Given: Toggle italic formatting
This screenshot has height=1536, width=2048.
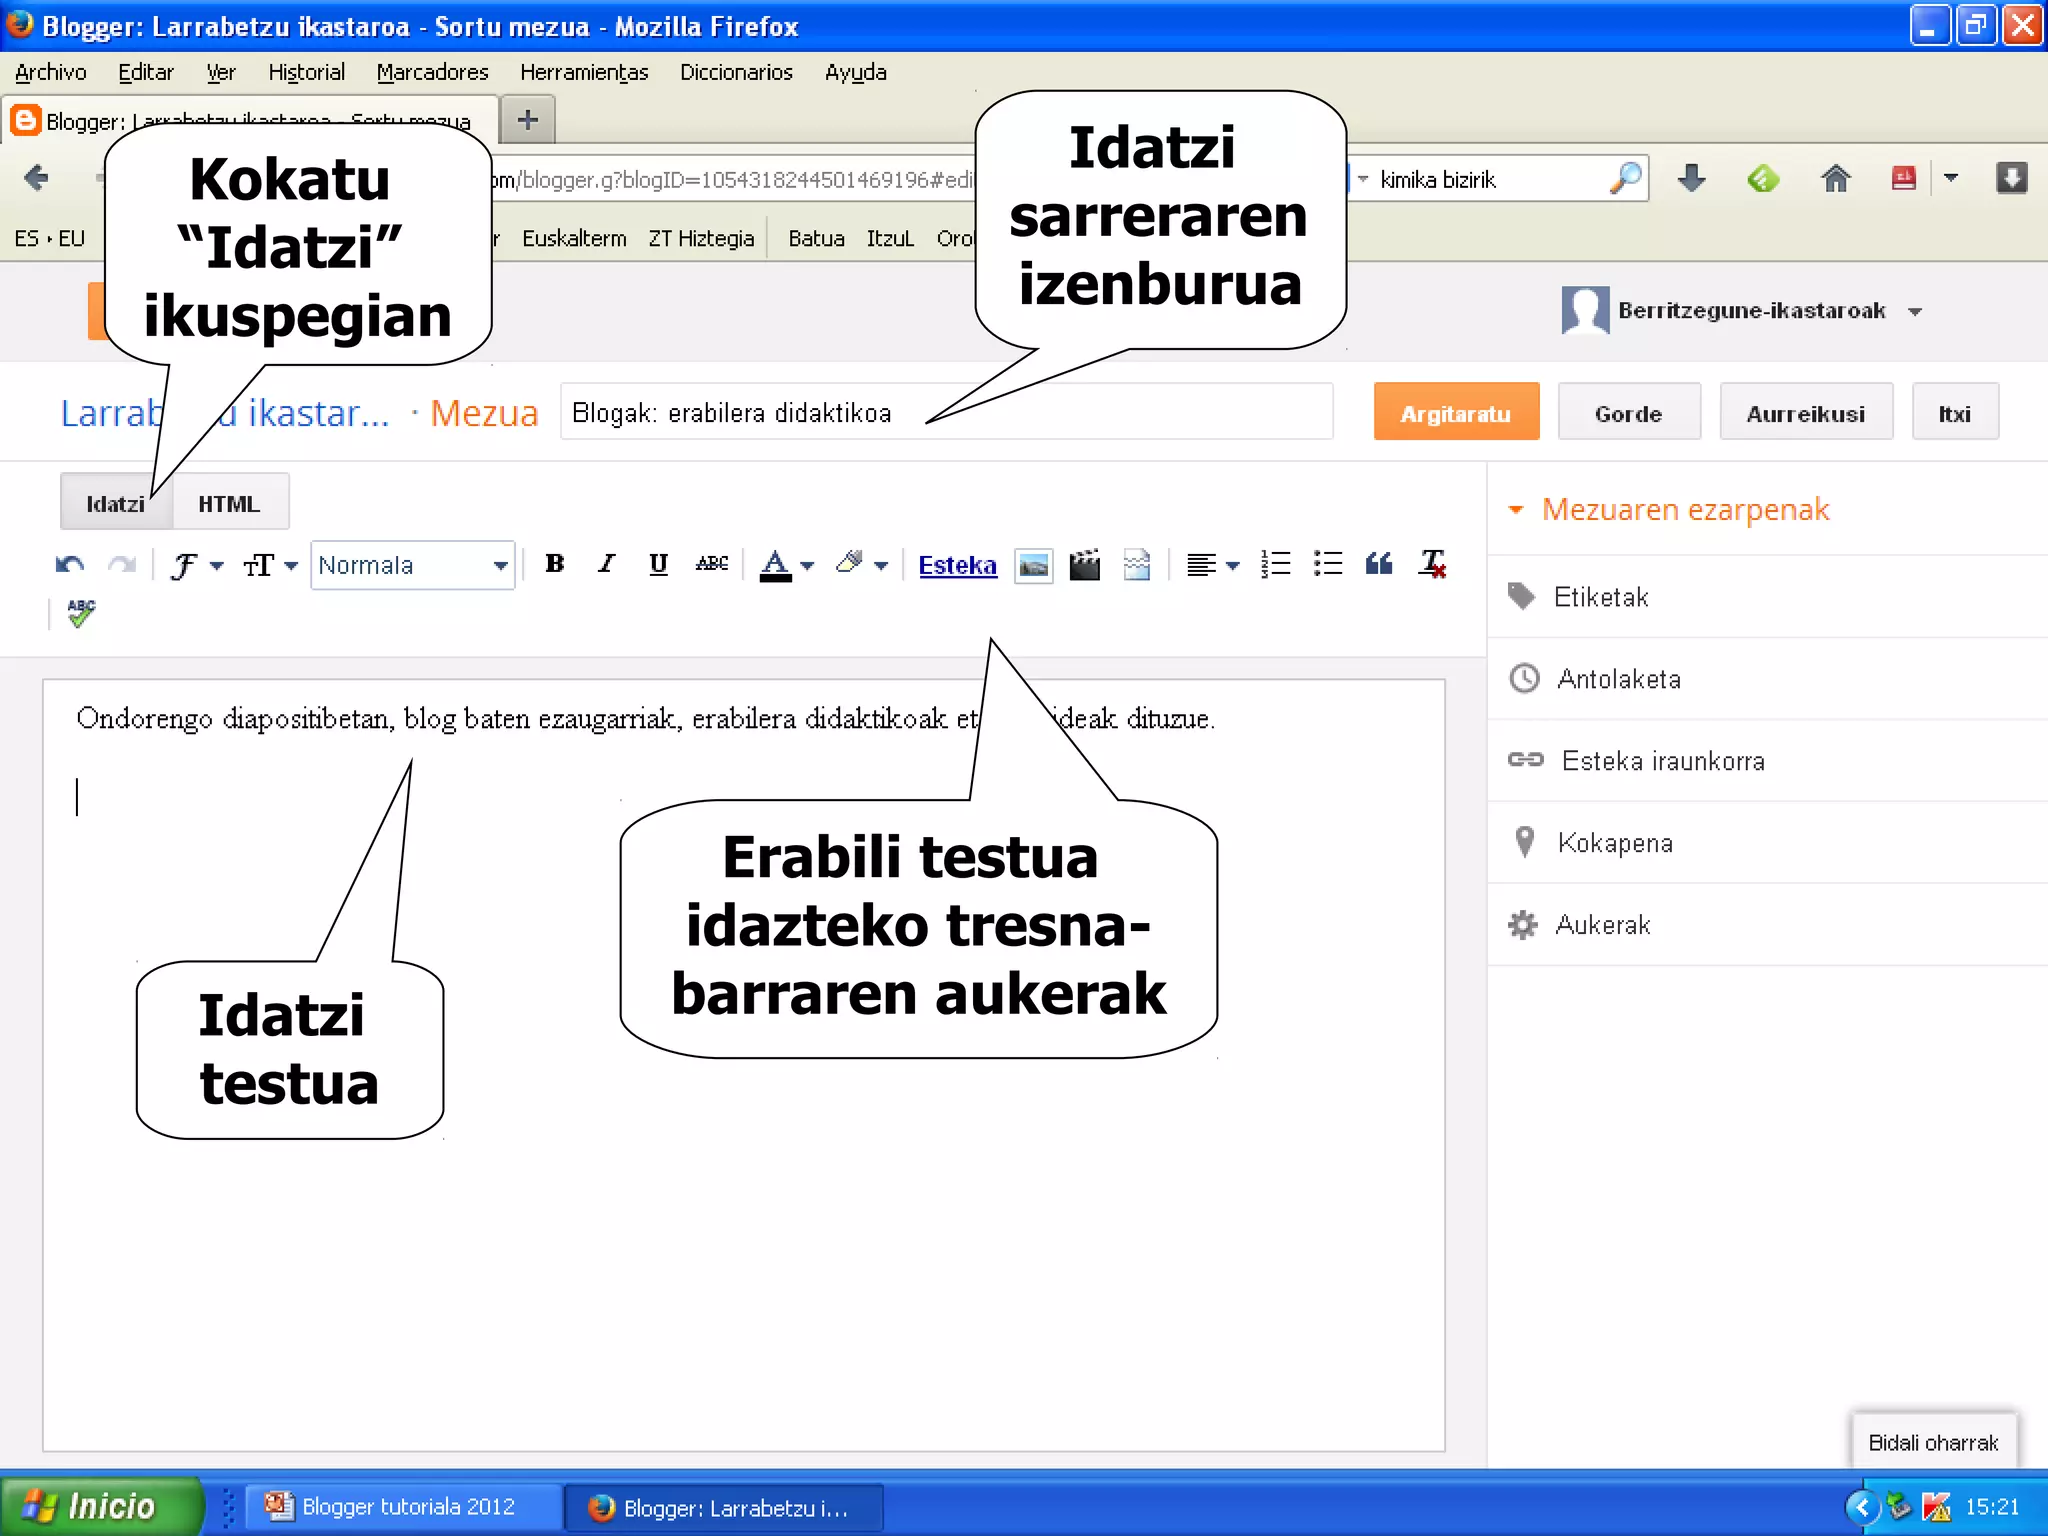Looking at the screenshot, I should [606, 564].
